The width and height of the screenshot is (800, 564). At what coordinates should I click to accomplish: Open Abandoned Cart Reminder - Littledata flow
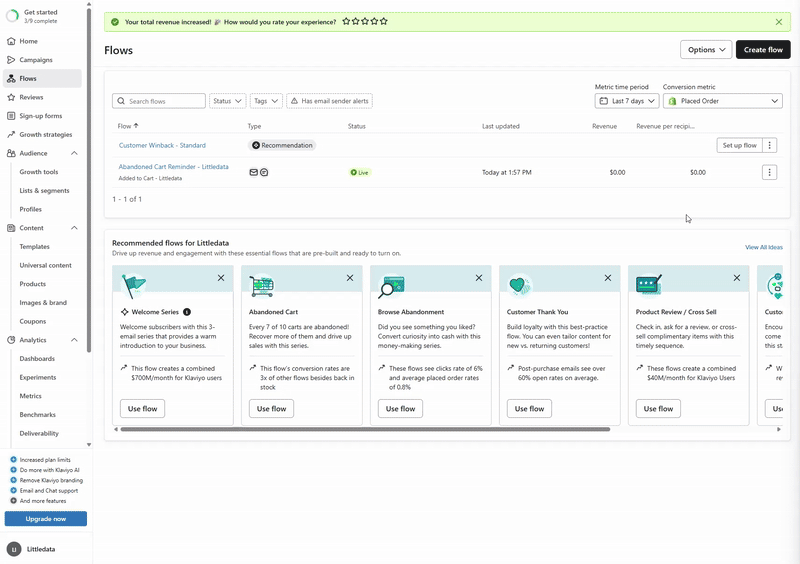point(173,167)
